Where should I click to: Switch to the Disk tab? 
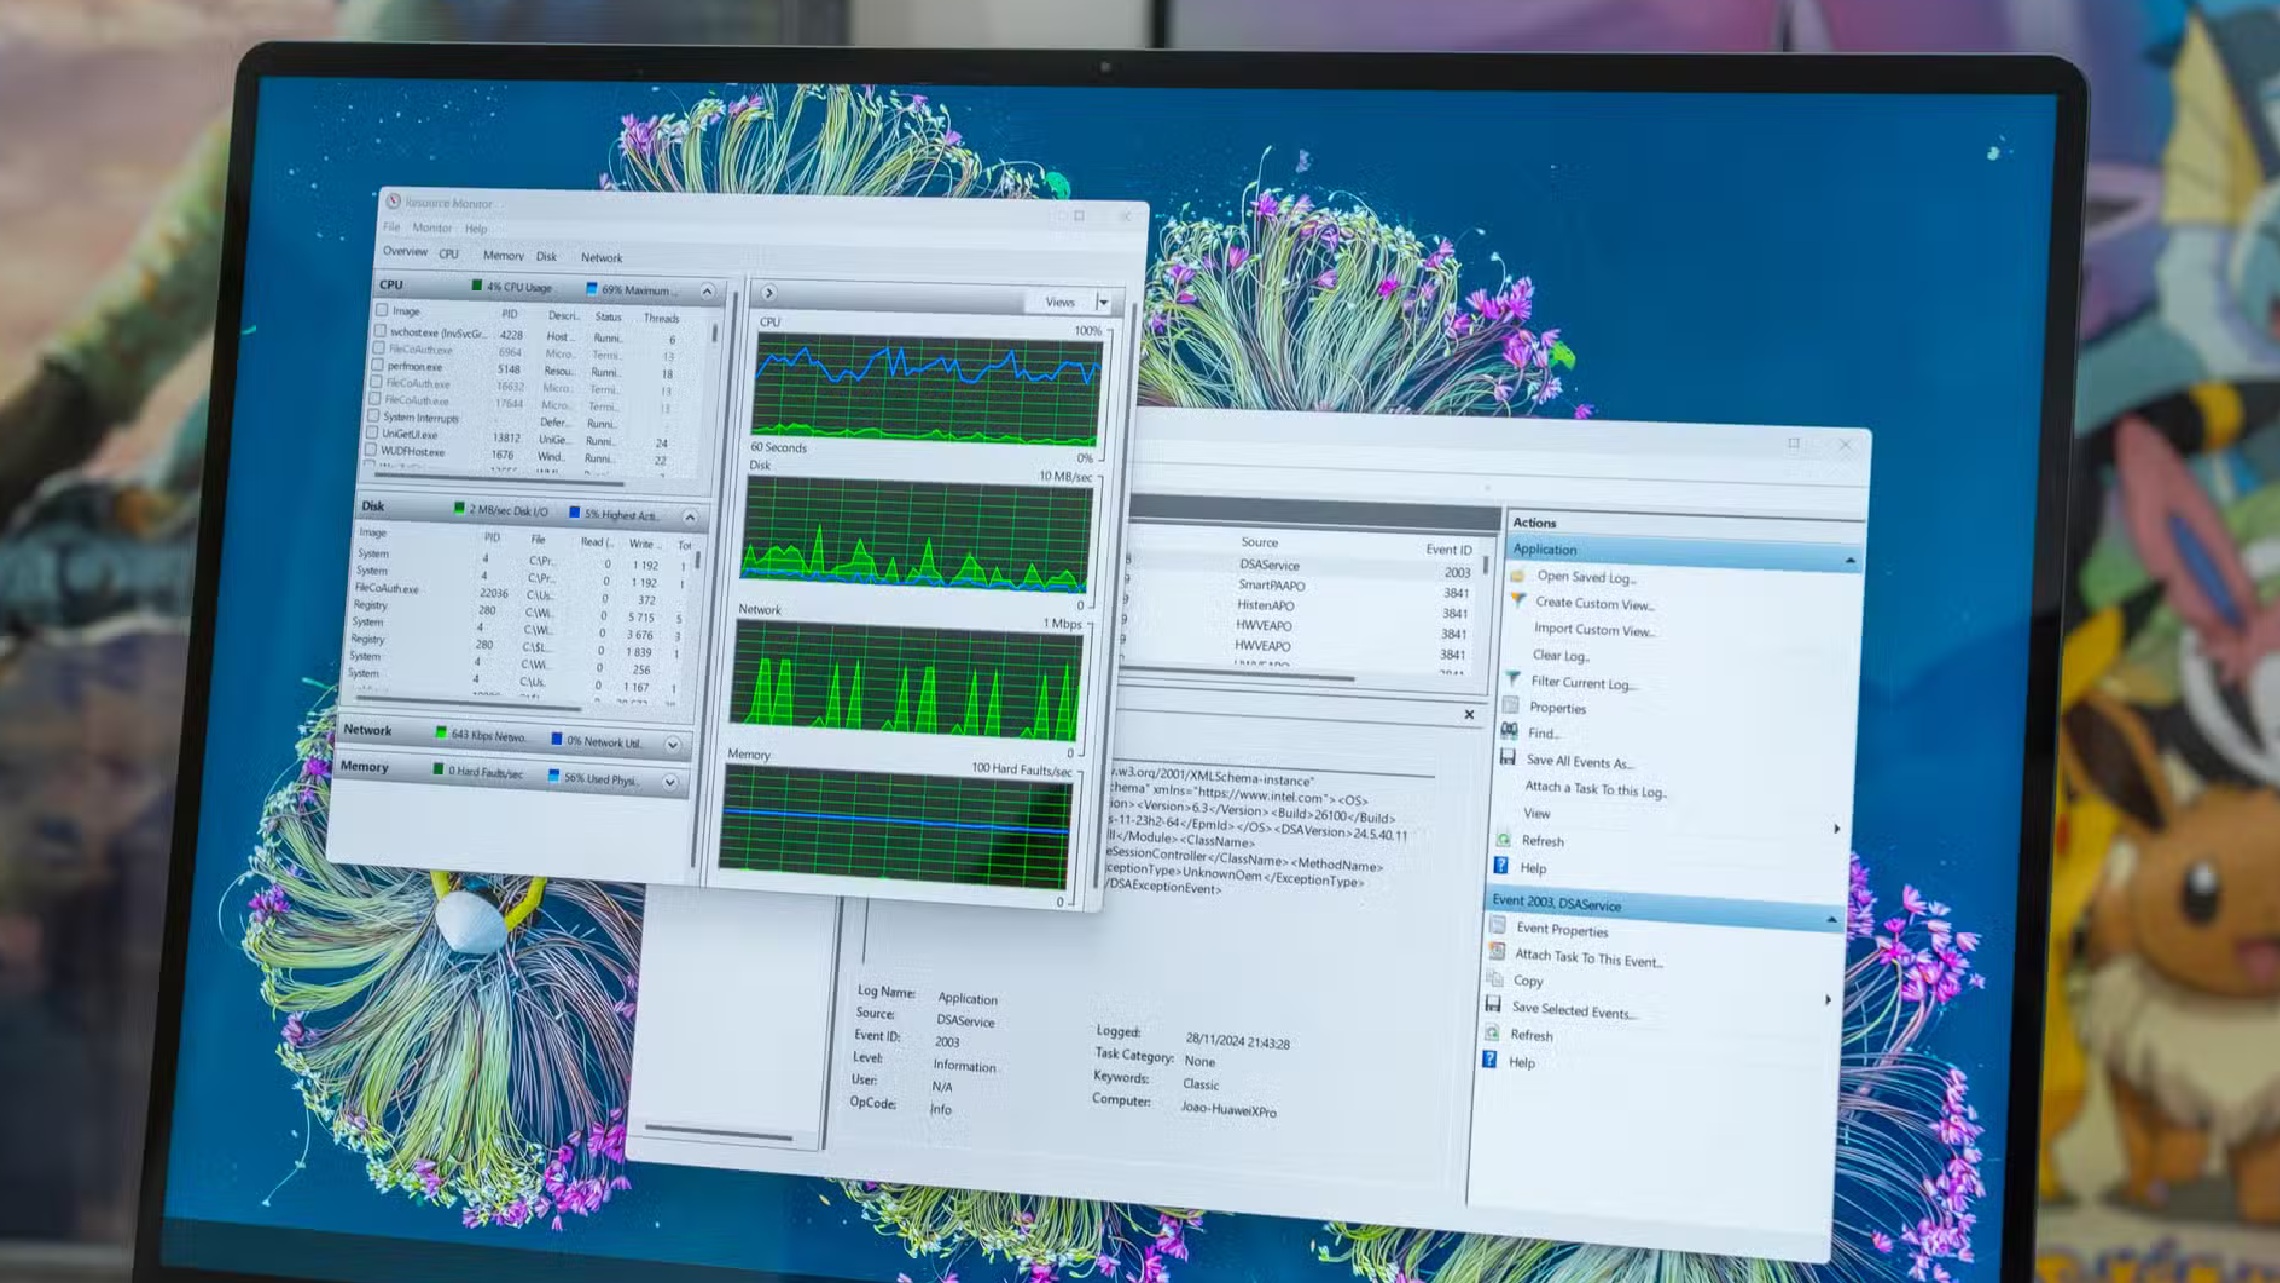546,257
